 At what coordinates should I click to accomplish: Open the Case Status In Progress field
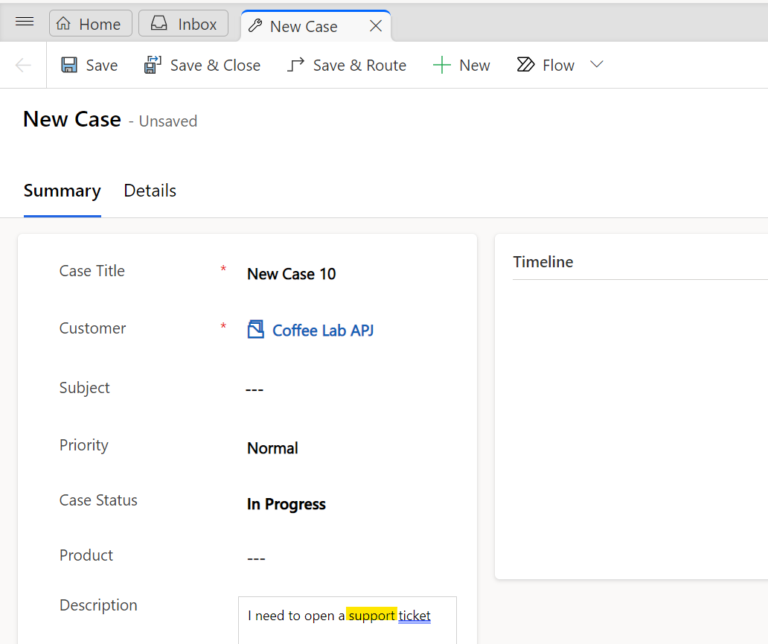[x=286, y=504]
